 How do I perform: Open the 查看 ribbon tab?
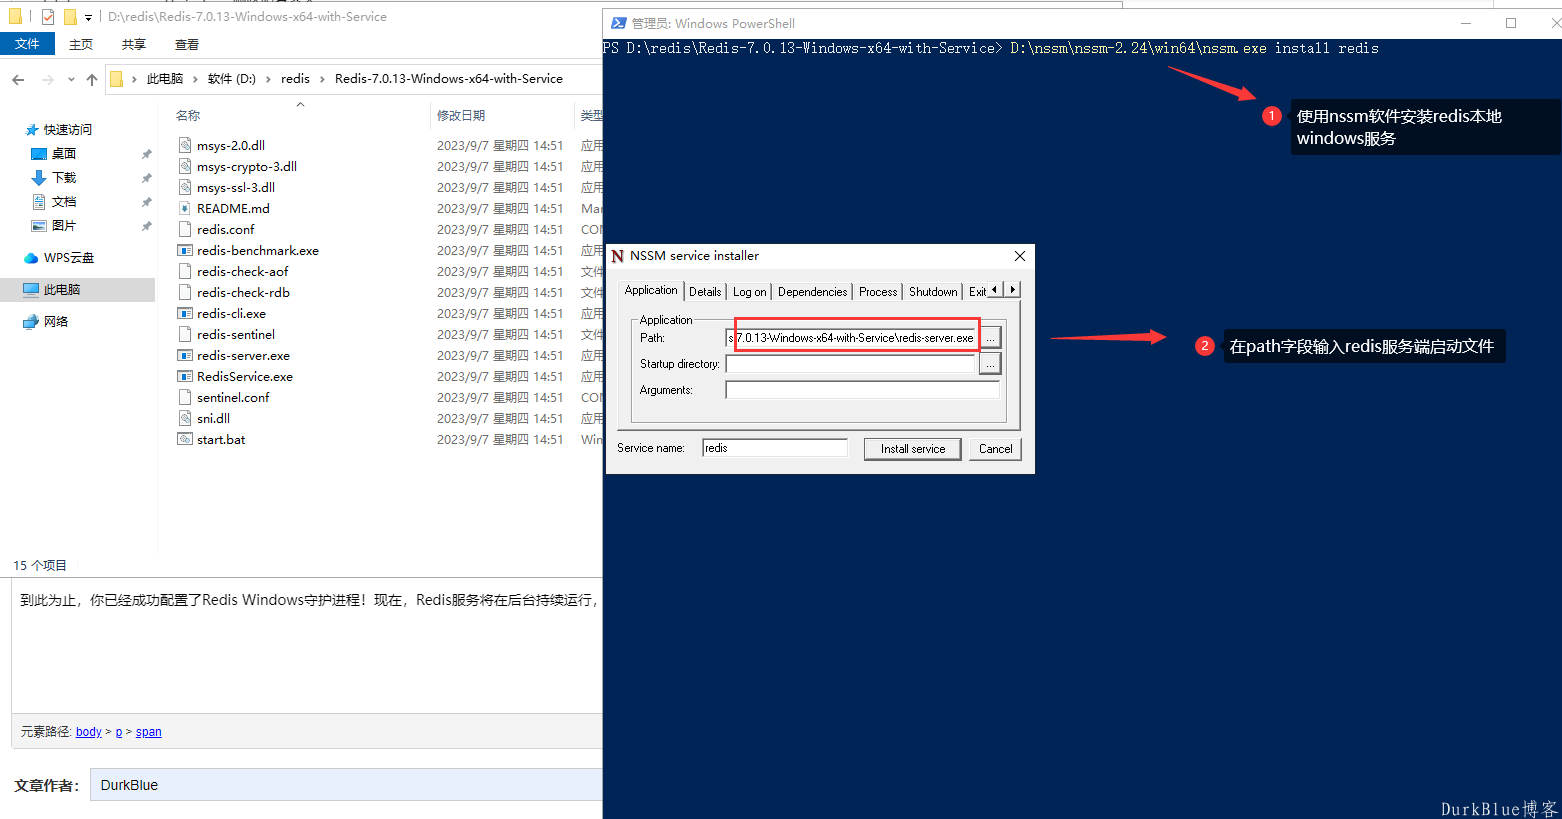(187, 45)
